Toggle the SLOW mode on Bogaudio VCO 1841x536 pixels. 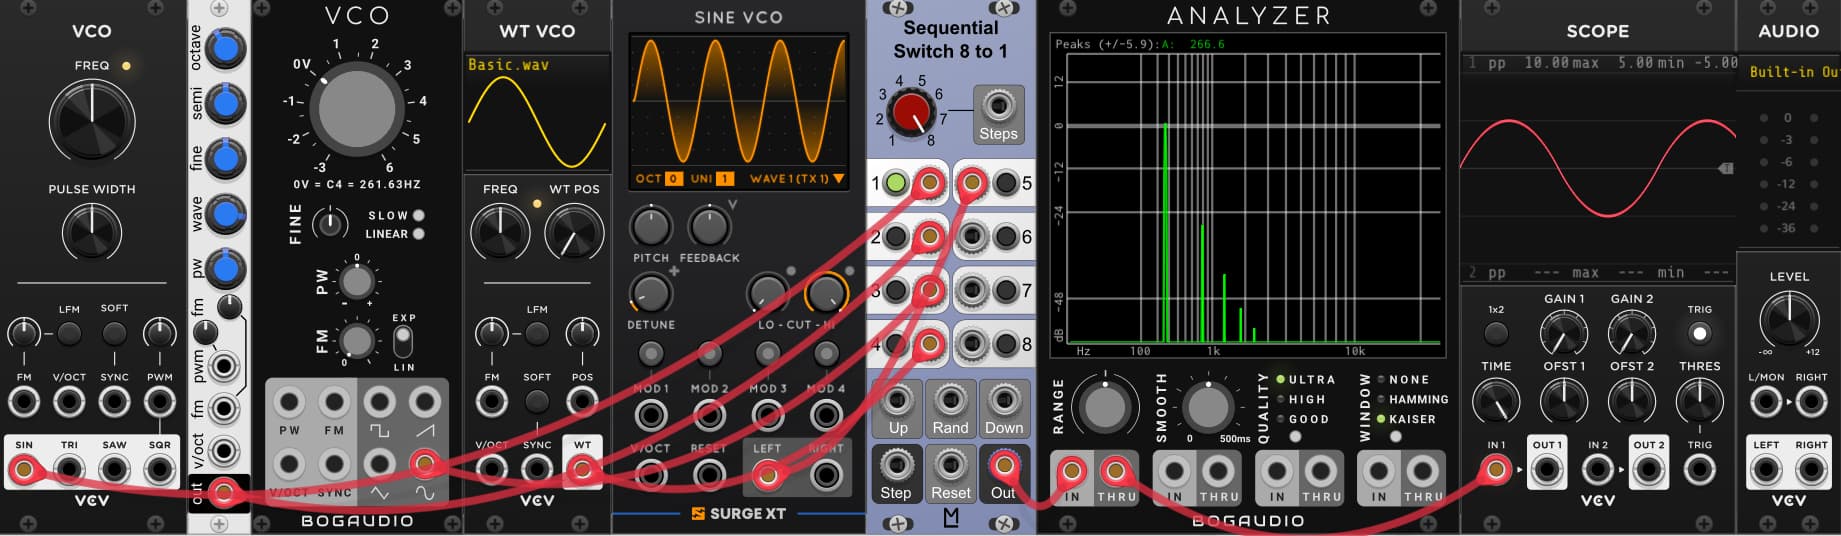click(418, 215)
